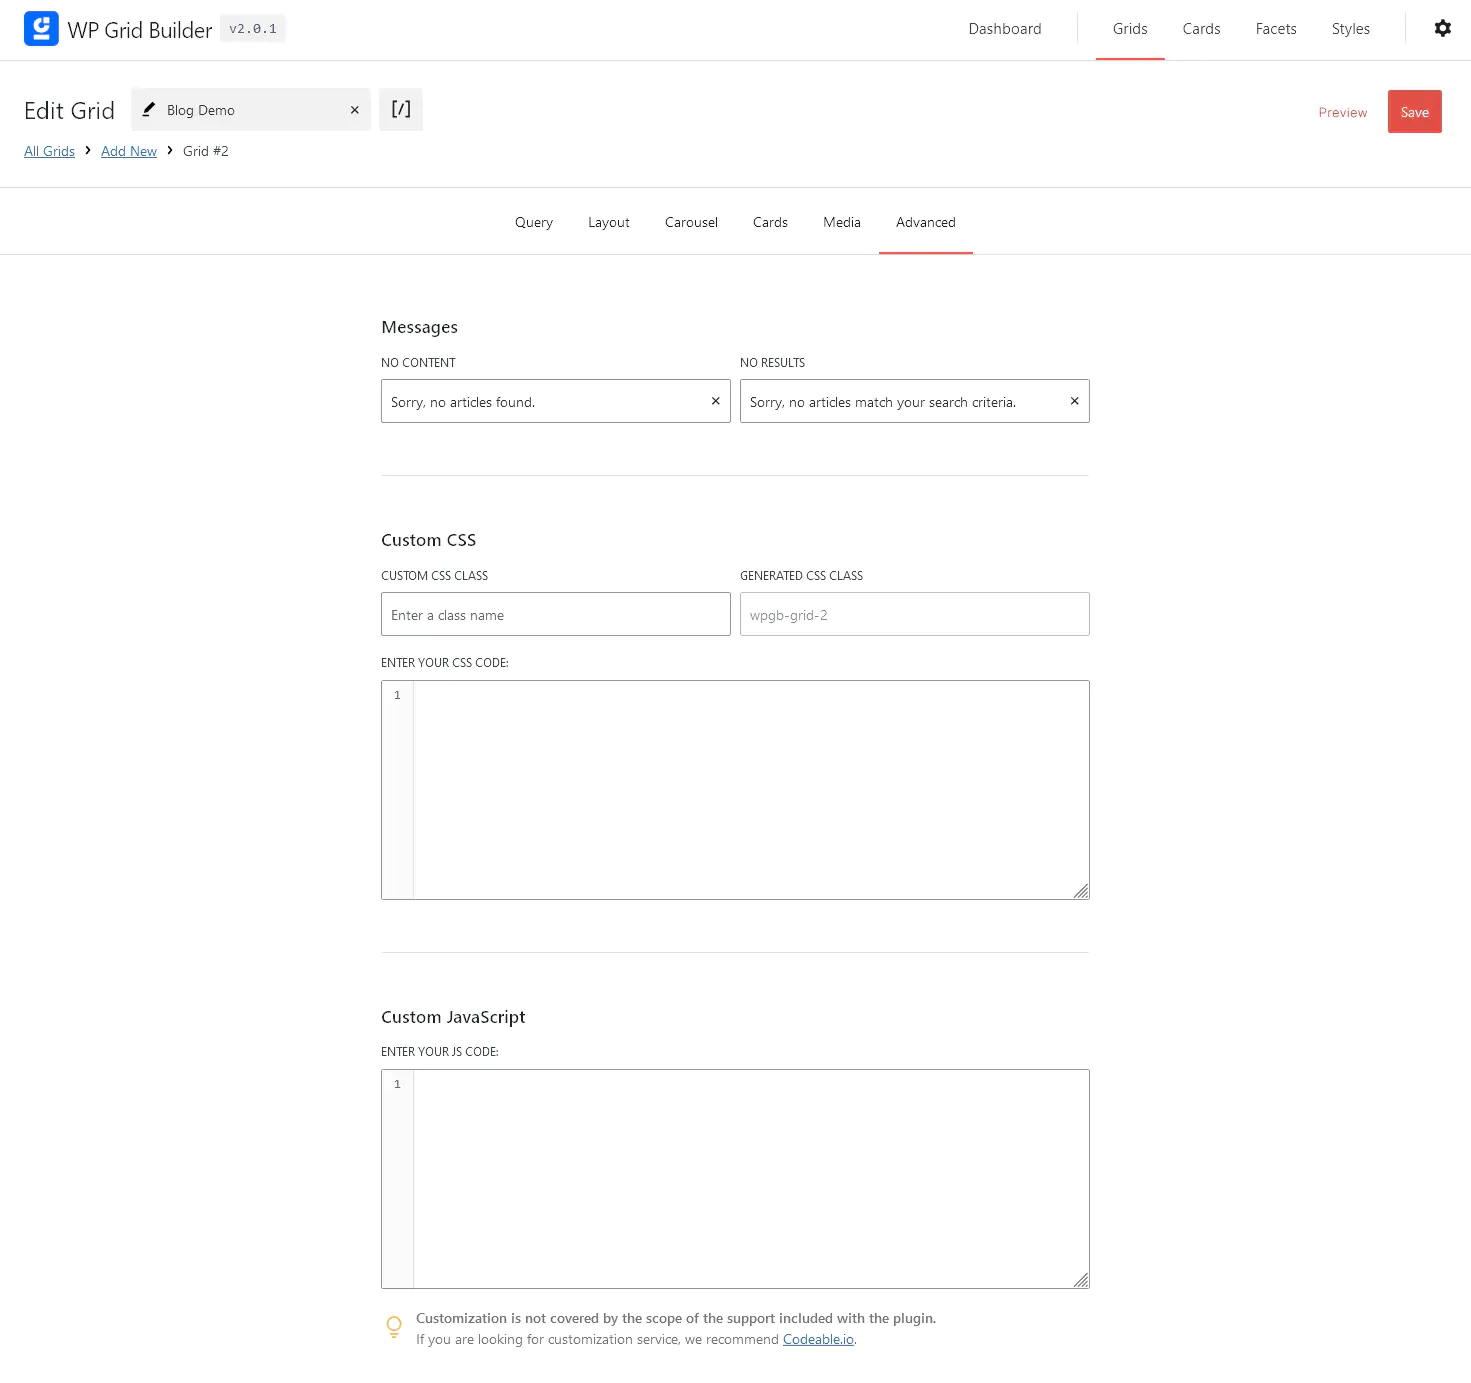Open plugin settings via the gear icon
The height and width of the screenshot is (1383, 1471).
pyautogui.click(x=1441, y=28)
